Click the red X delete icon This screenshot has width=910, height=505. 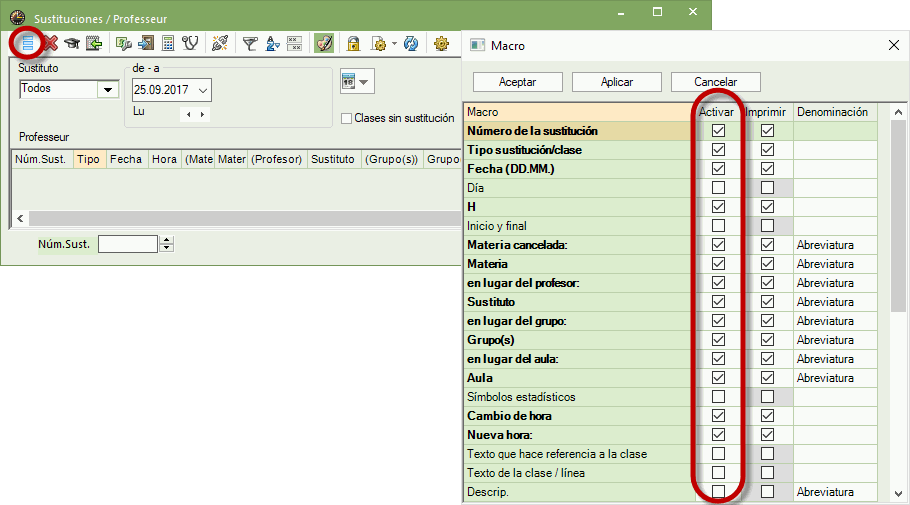click(51, 43)
